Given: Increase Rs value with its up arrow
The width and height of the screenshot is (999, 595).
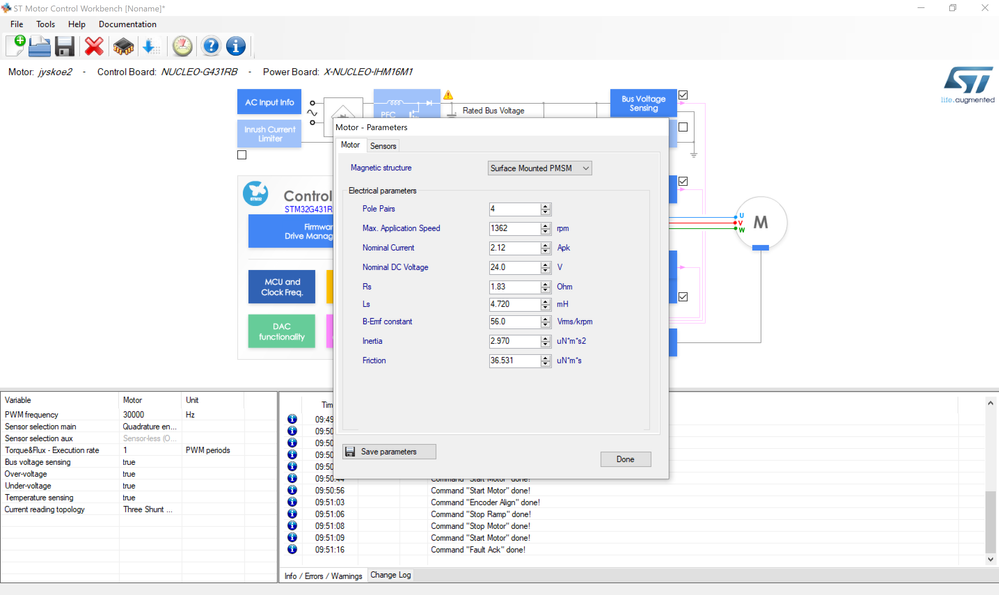Looking at the screenshot, I should 545,283.
